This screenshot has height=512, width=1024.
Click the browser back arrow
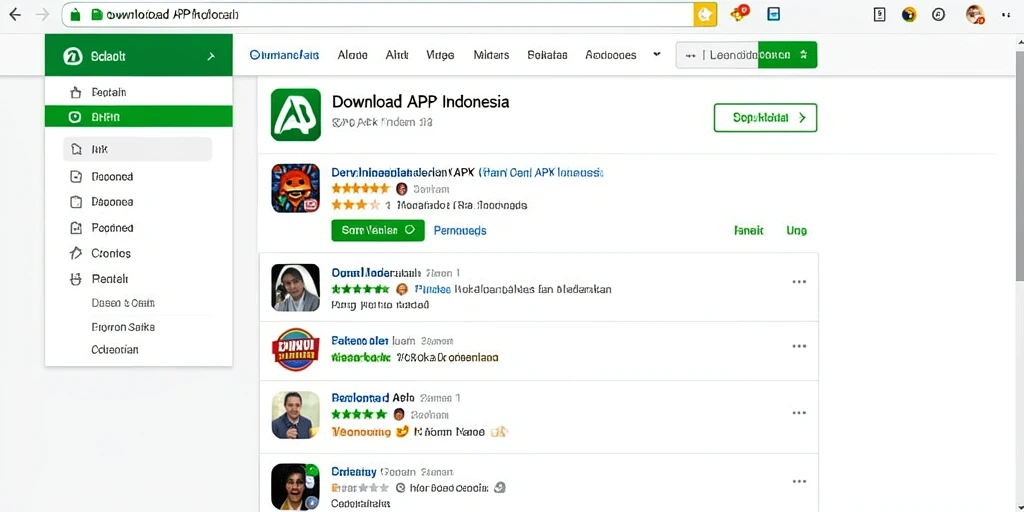click(14, 14)
